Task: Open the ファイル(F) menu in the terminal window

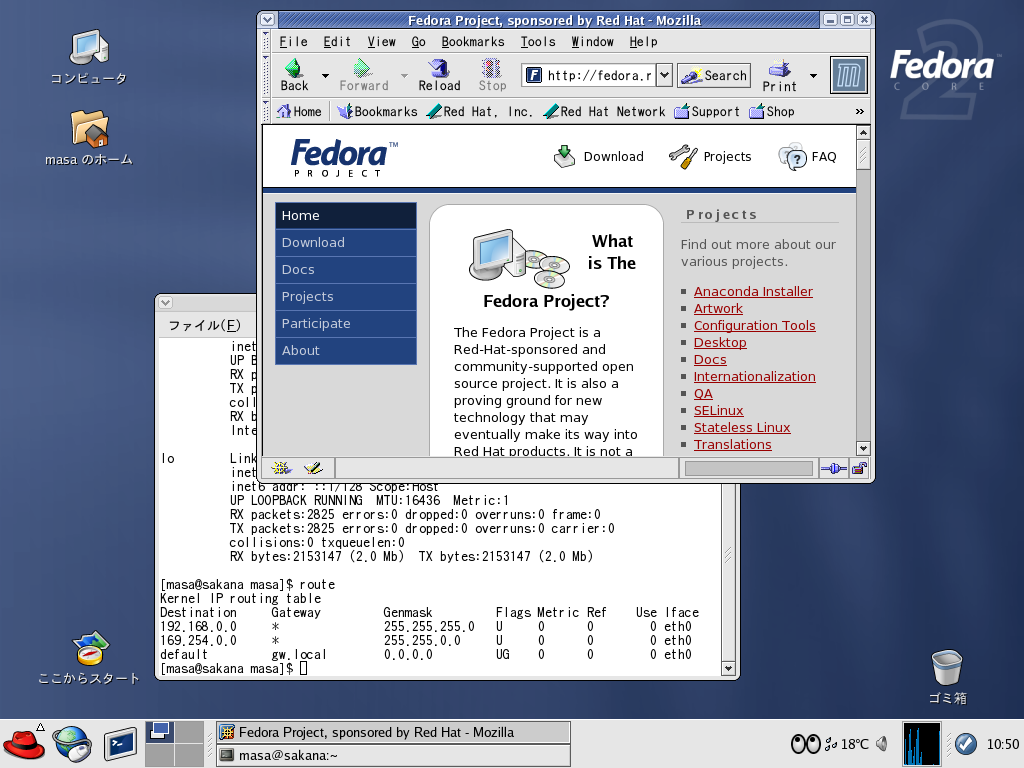Action: coord(204,325)
